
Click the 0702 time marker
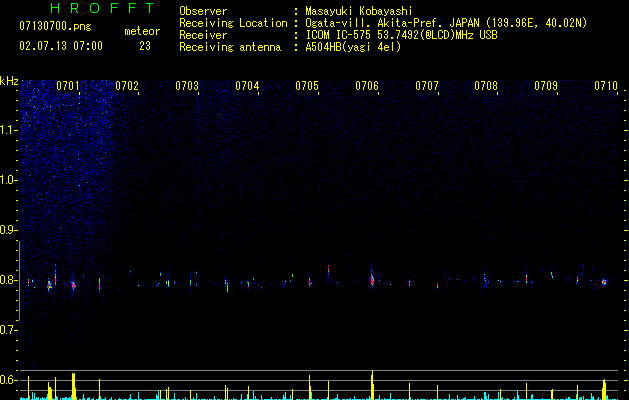(127, 86)
